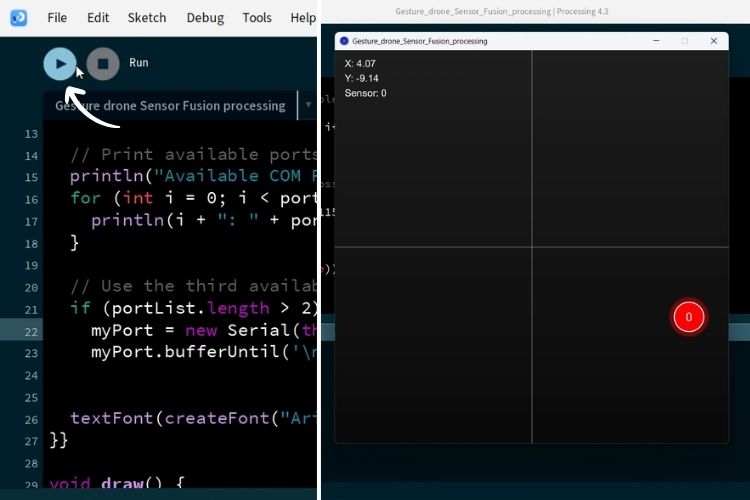The height and width of the screenshot is (500, 750).
Task: Click the Processing app logo icon
Action: (x=18, y=17)
